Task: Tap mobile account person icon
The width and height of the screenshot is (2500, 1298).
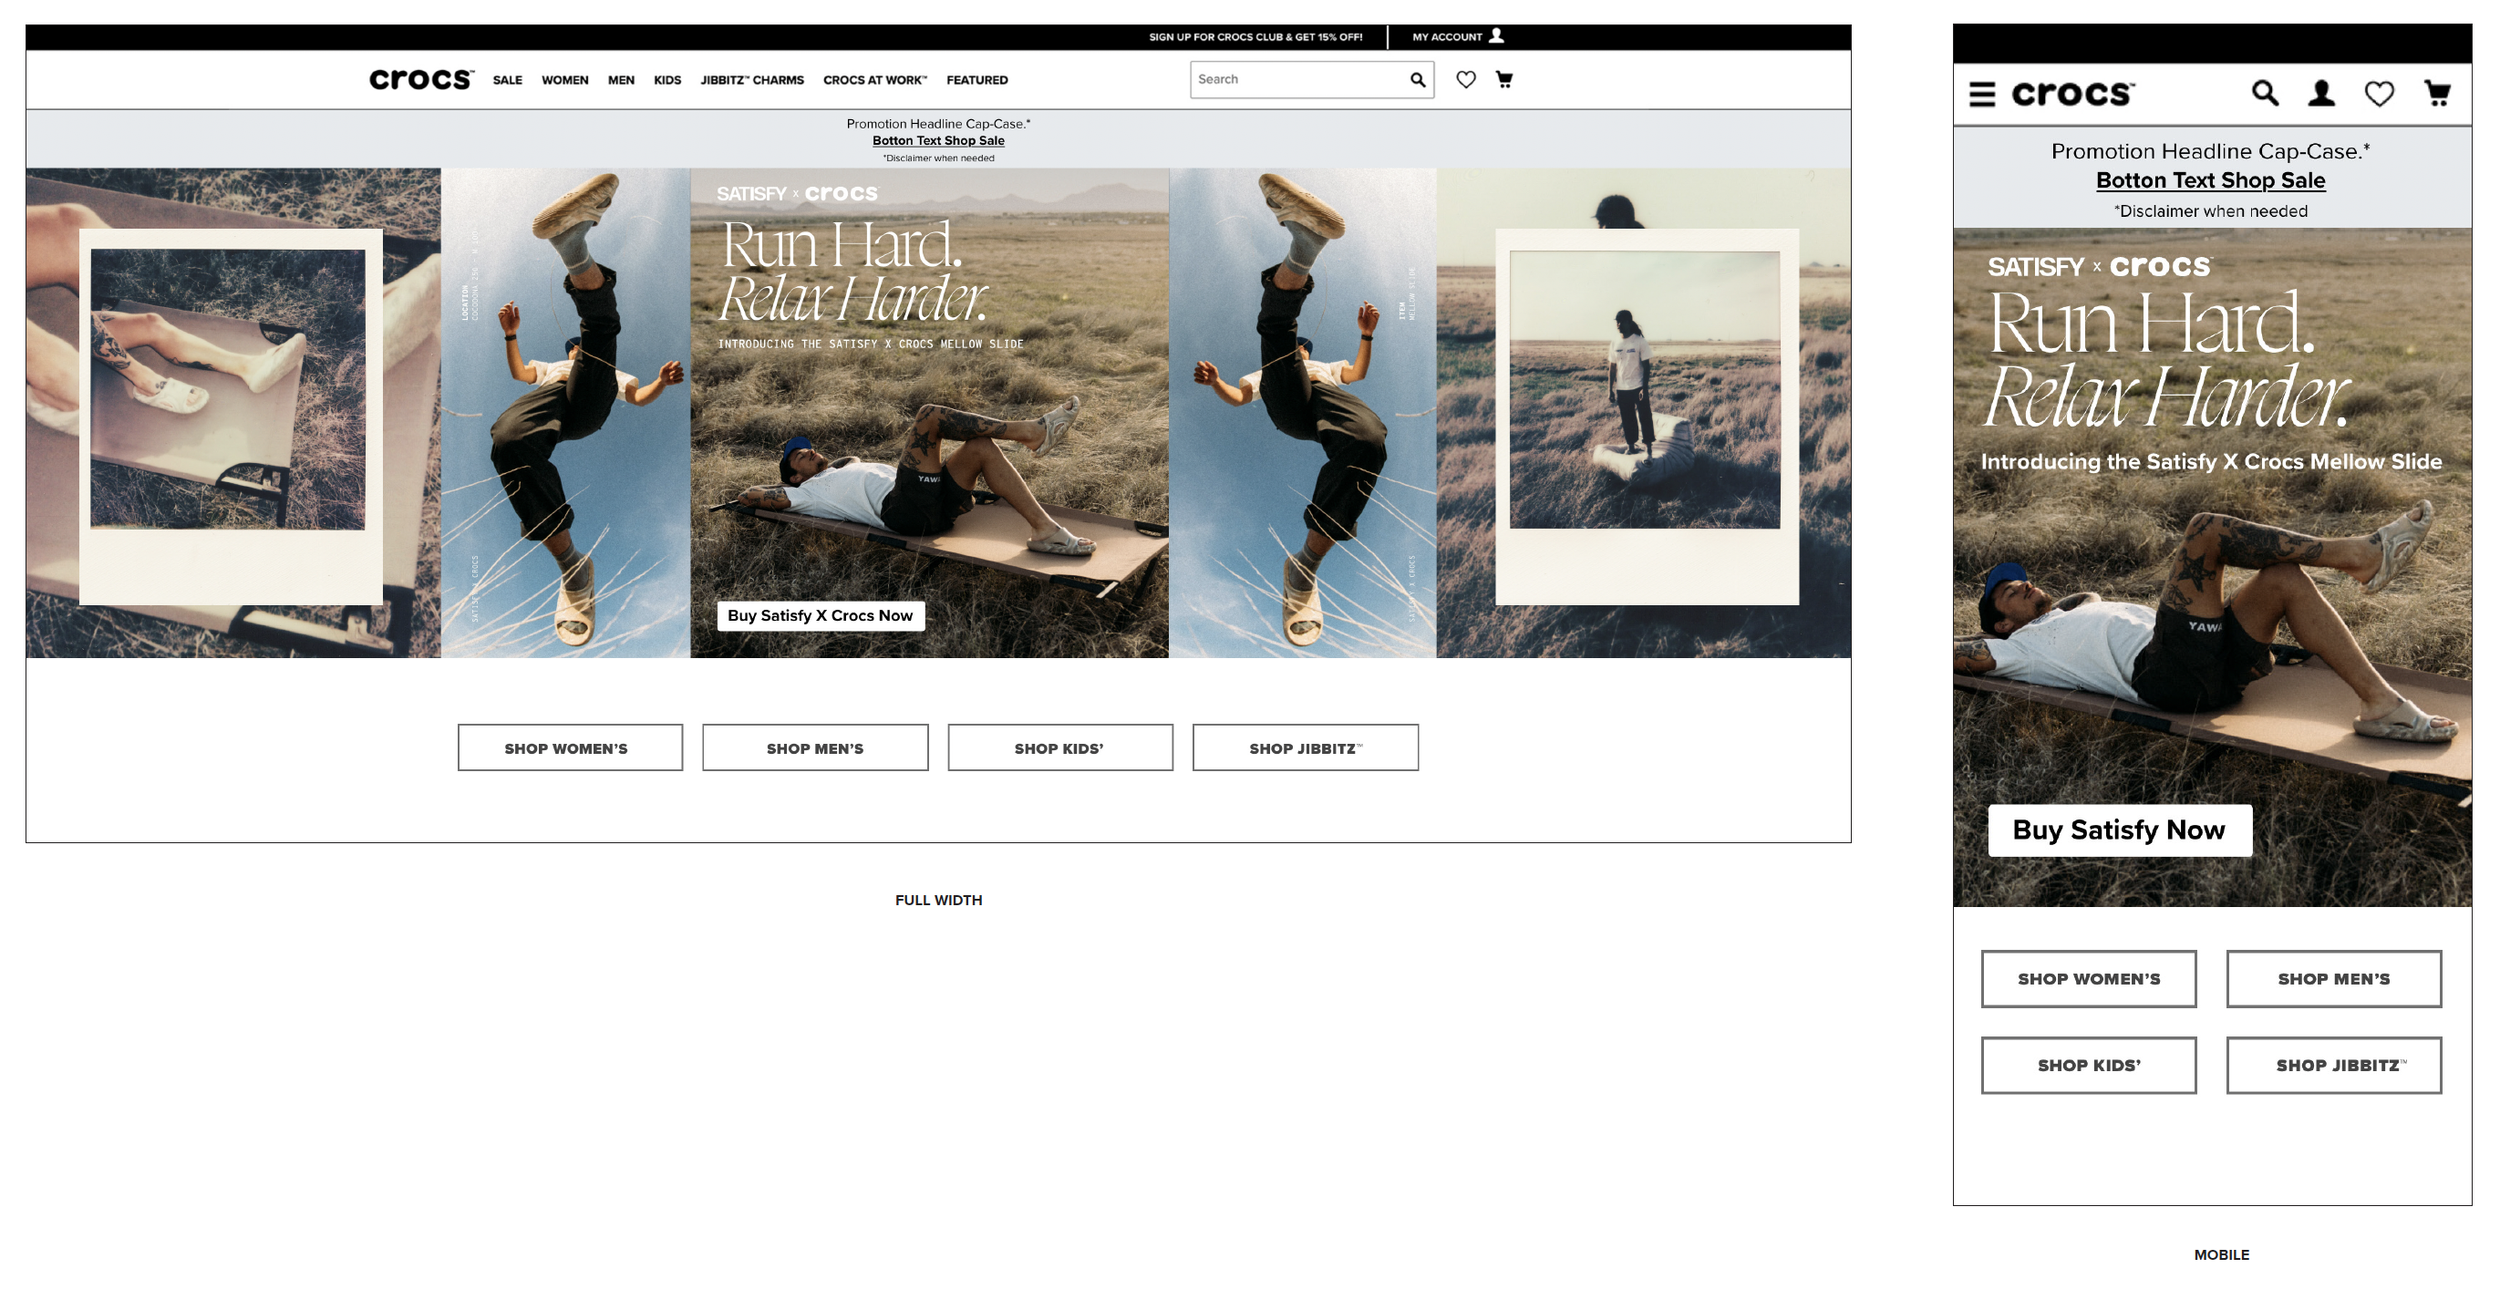Action: point(2321,94)
